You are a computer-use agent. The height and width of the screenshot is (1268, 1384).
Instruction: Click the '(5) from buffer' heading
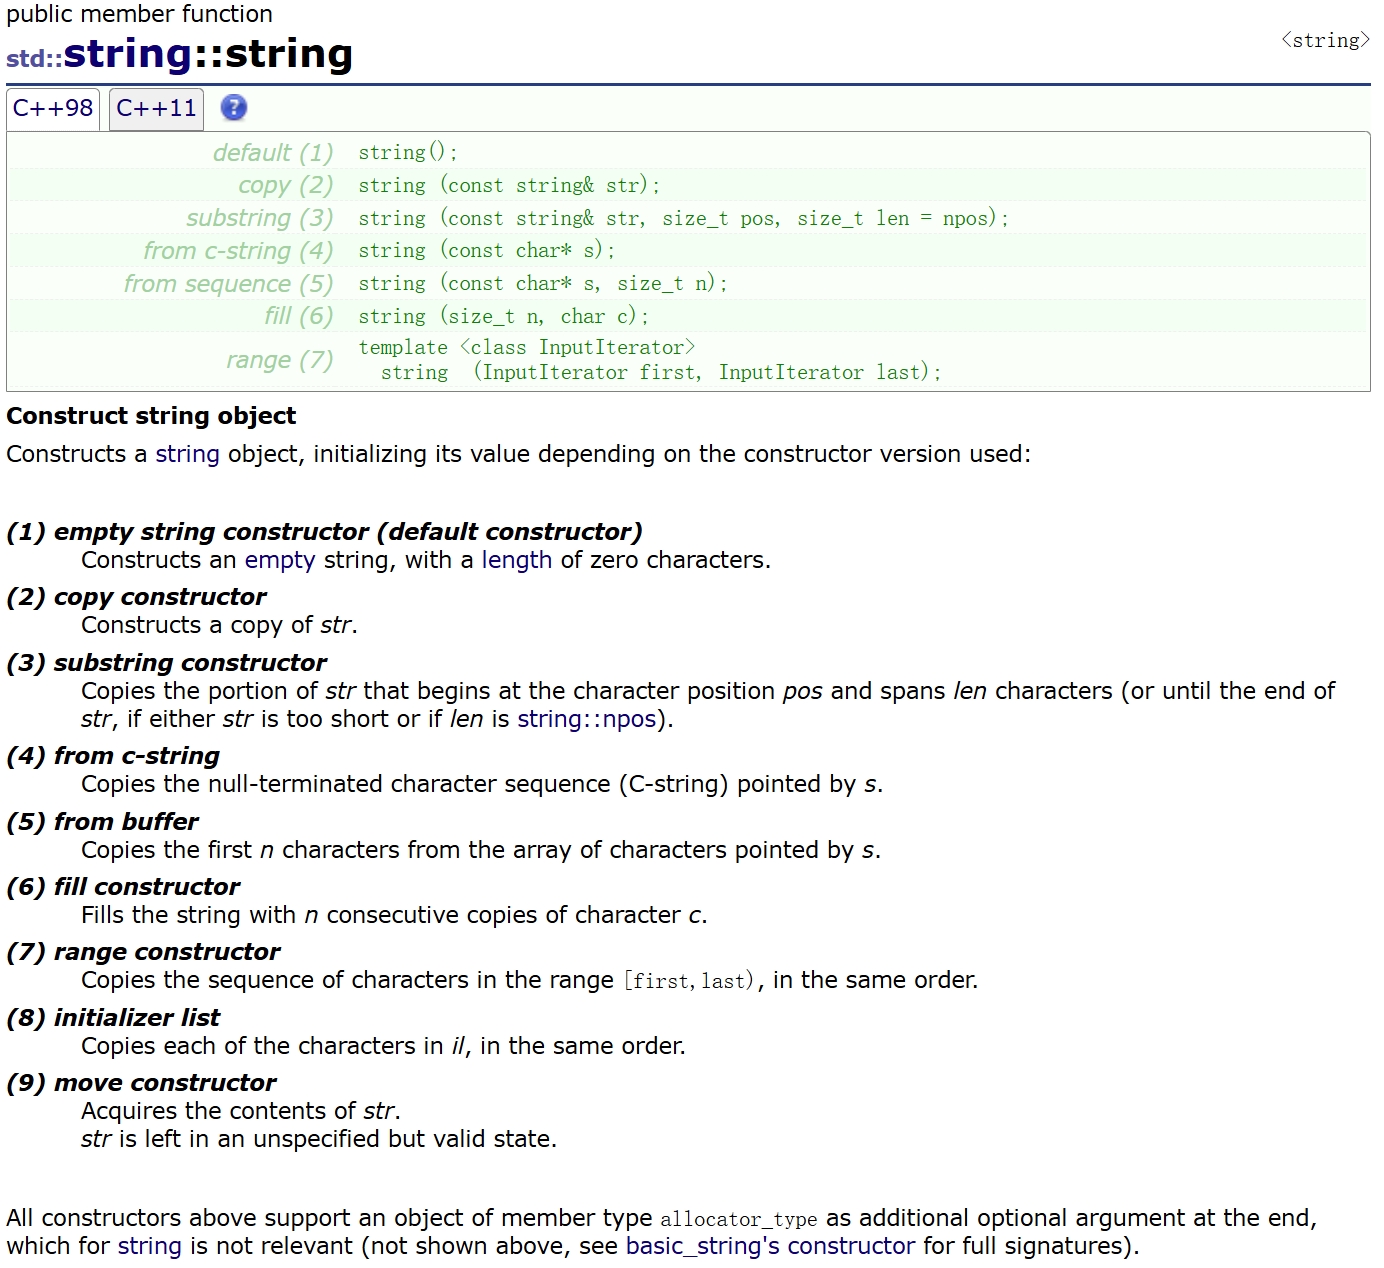pyautogui.click(x=102, y=822)
